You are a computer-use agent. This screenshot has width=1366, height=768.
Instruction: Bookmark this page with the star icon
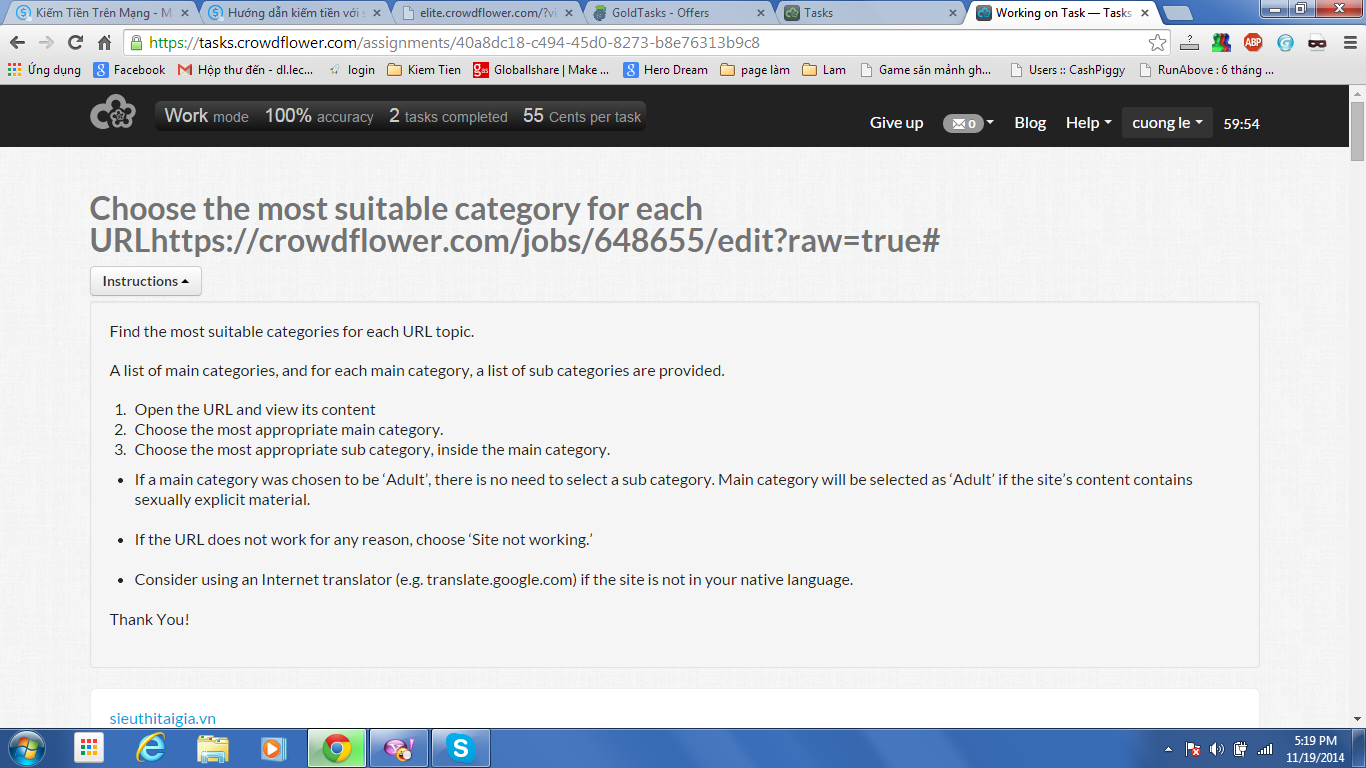[x=1157, y=43]
